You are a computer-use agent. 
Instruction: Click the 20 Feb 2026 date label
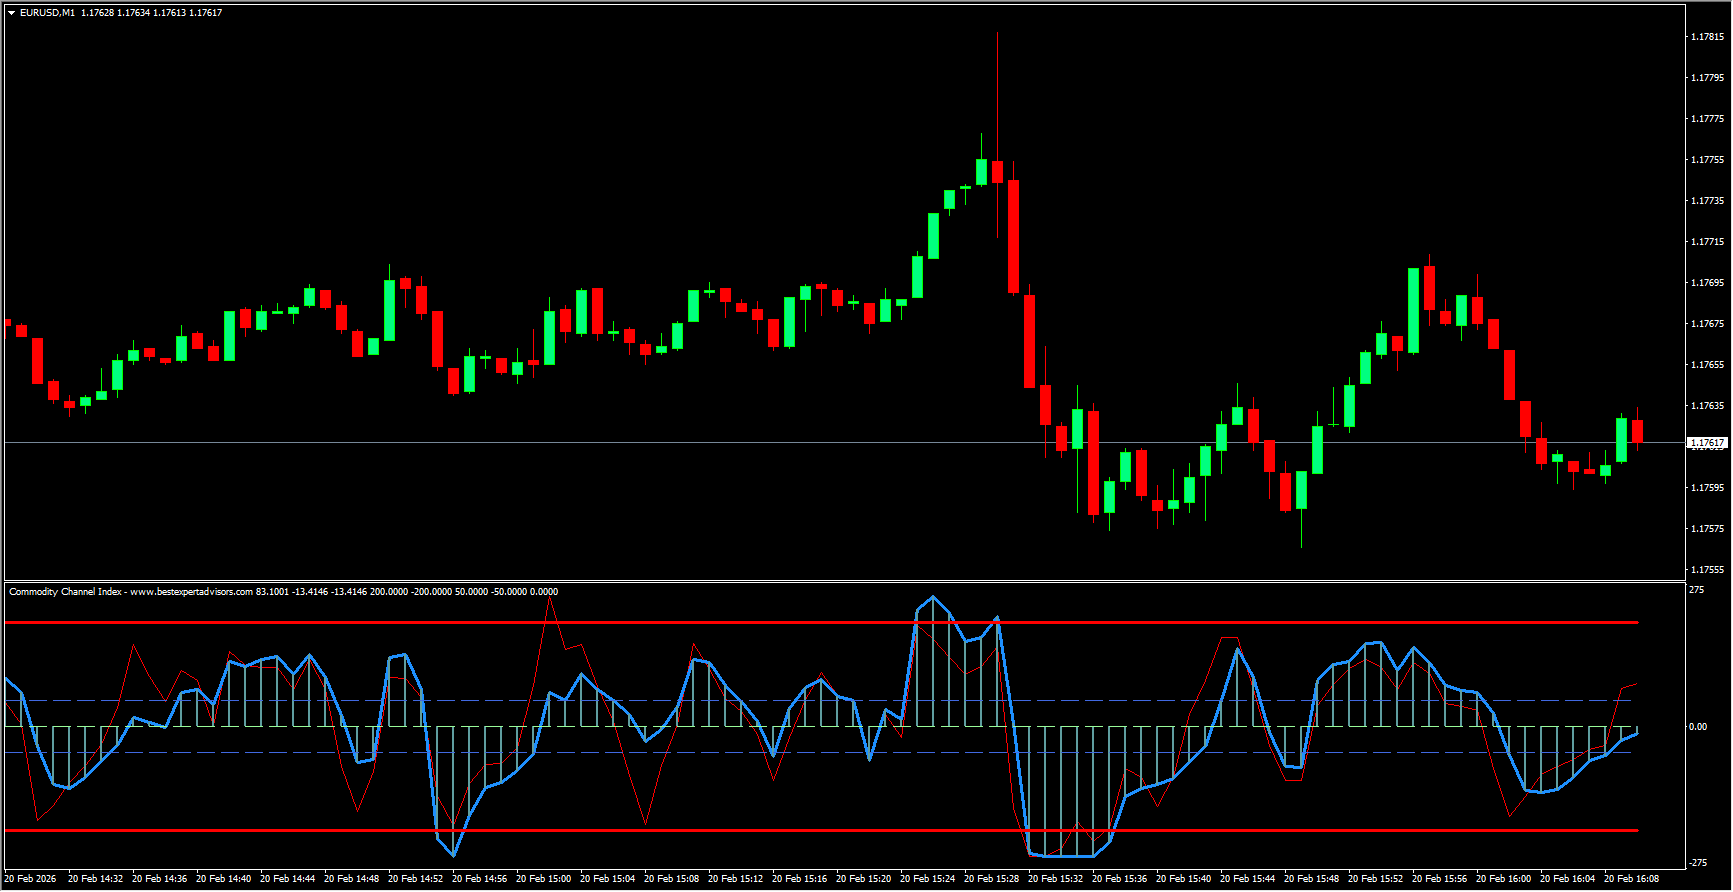pos(31,879)
